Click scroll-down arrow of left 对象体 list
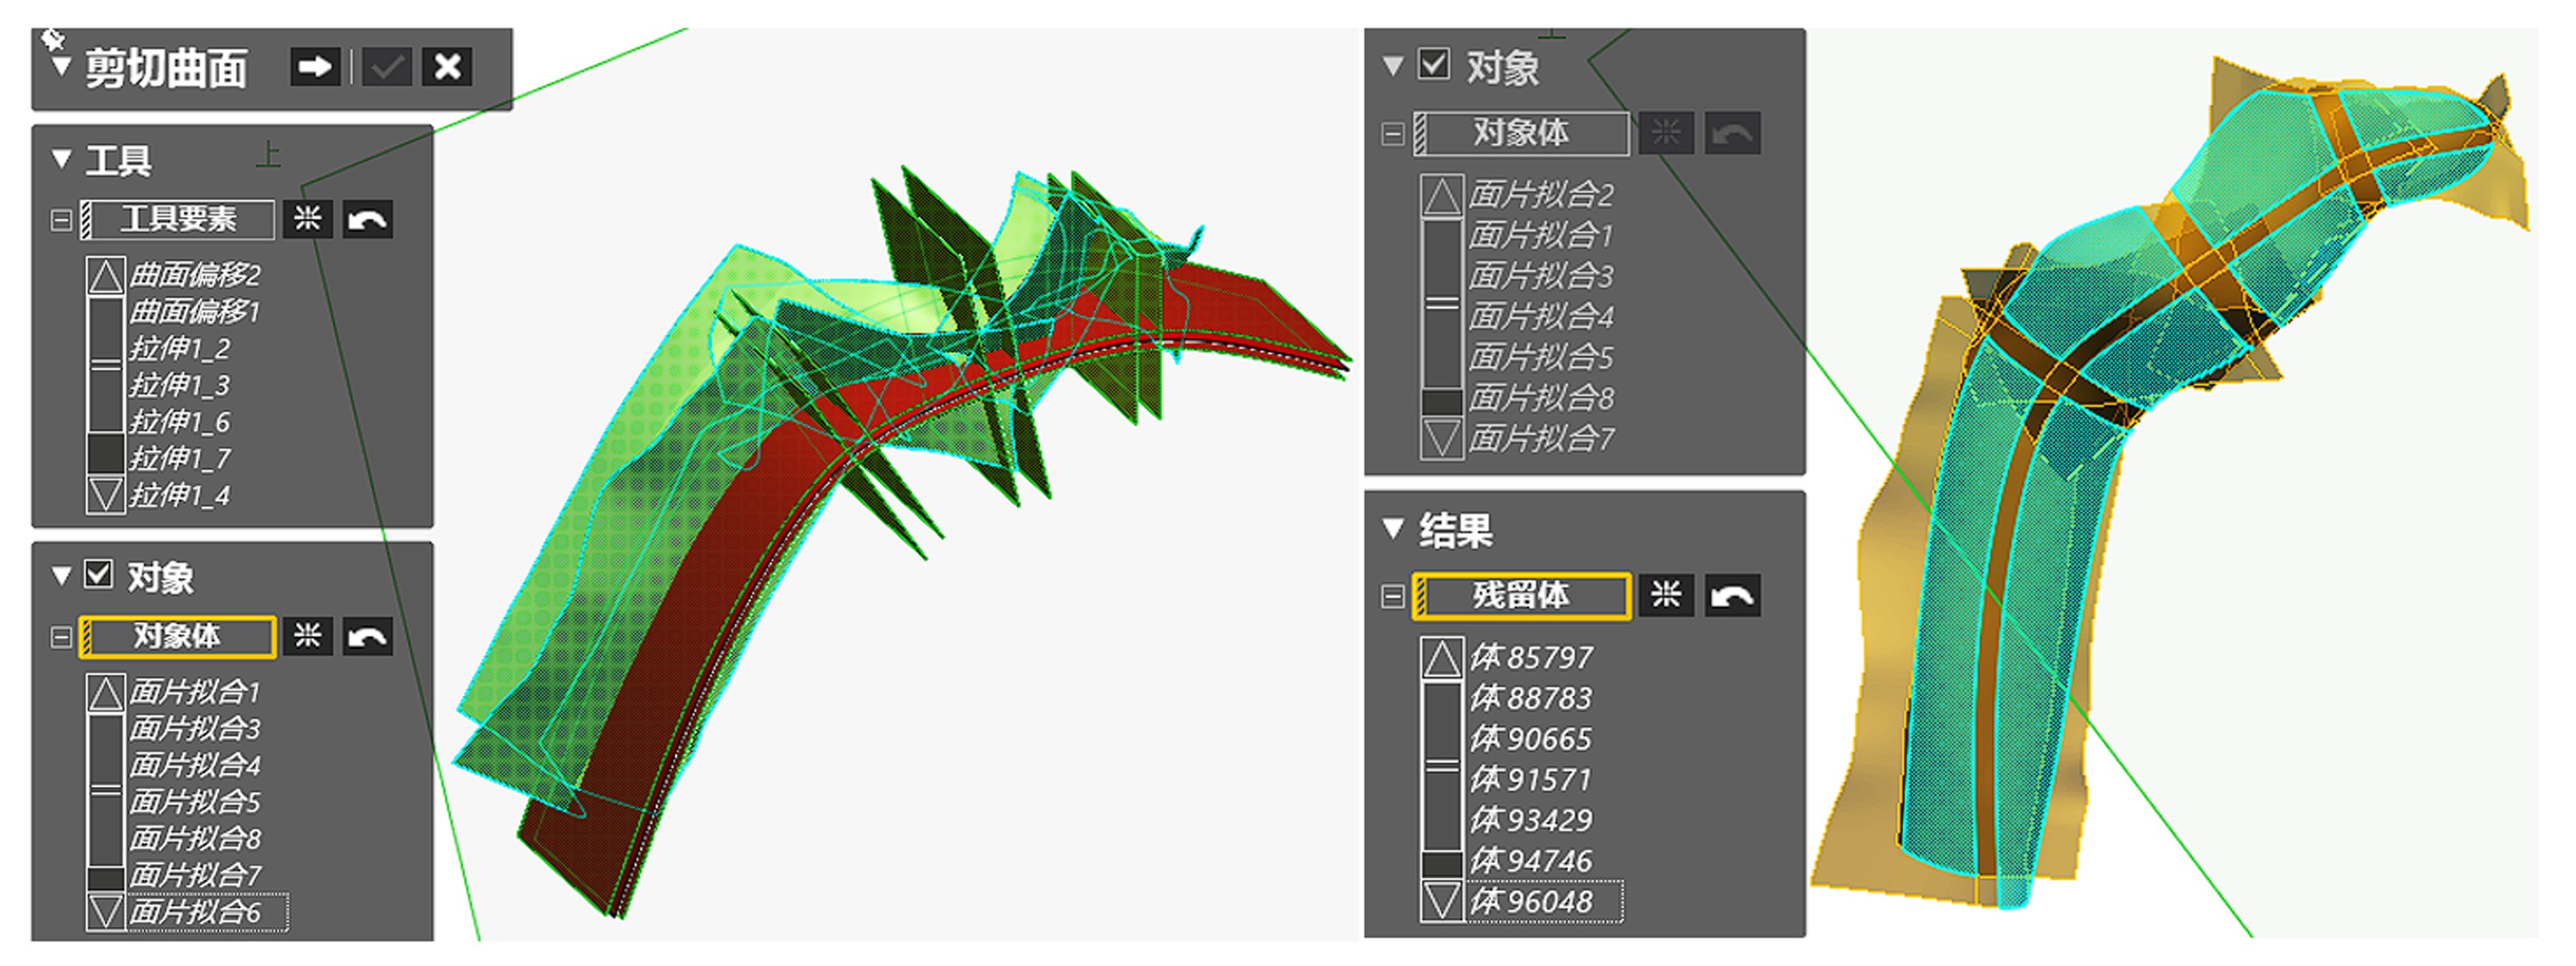2576x966 pixels. coord(106,911)
